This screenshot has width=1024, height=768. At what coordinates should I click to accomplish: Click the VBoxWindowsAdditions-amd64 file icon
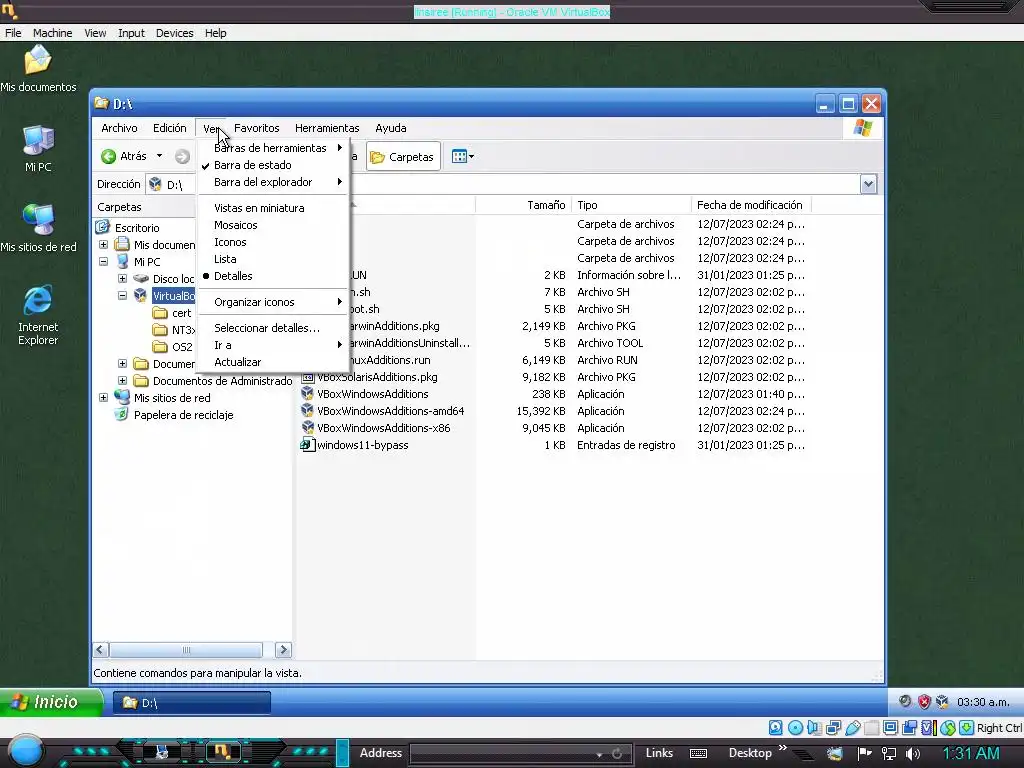(308, 411)
